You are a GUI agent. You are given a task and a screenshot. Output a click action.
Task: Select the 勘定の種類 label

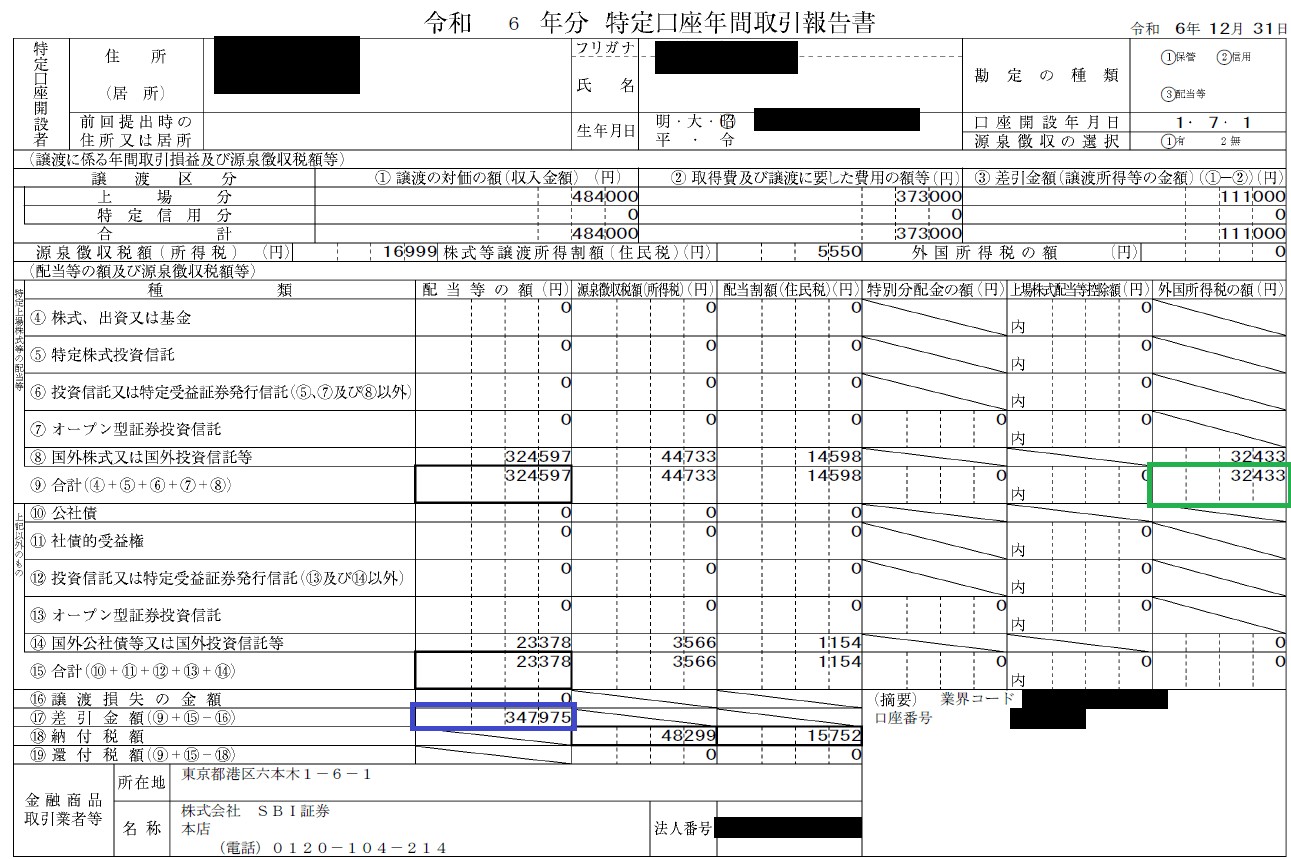pos(1047,76)
